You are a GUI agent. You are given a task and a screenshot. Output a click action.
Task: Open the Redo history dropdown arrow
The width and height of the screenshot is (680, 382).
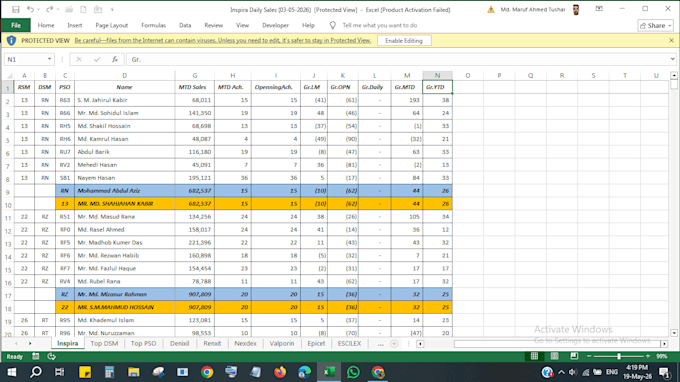pyautogui.click(x=58, y=10)
